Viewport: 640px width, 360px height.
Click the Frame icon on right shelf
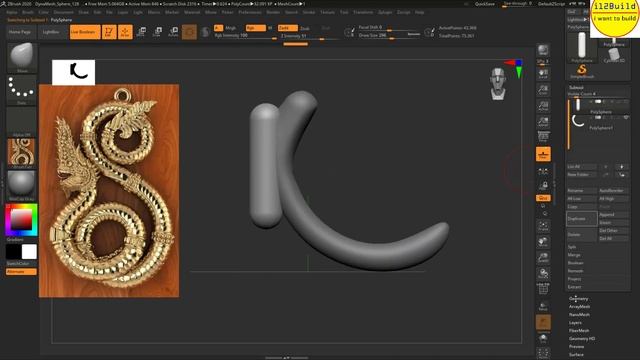coord(543,226)
